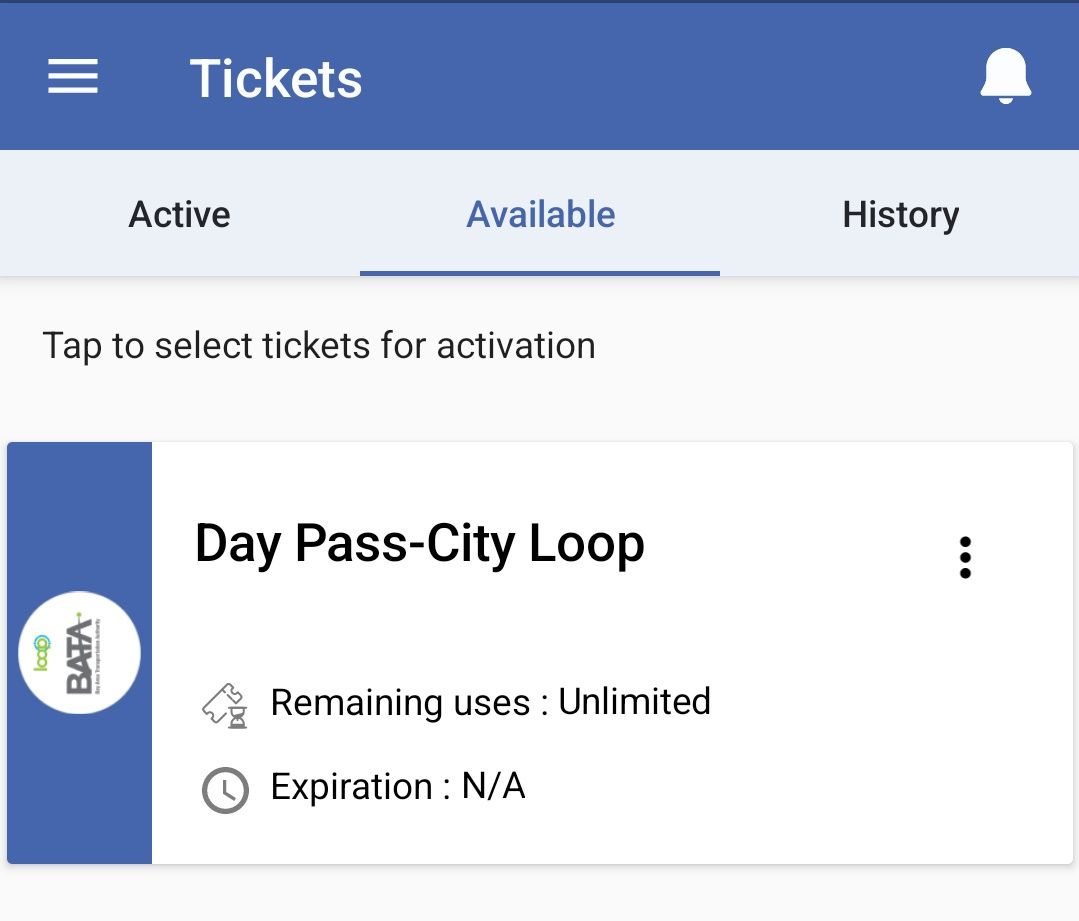
Task: Tap the Day Pass-City Loop ticket title
Action: click(x=419, y=544)
